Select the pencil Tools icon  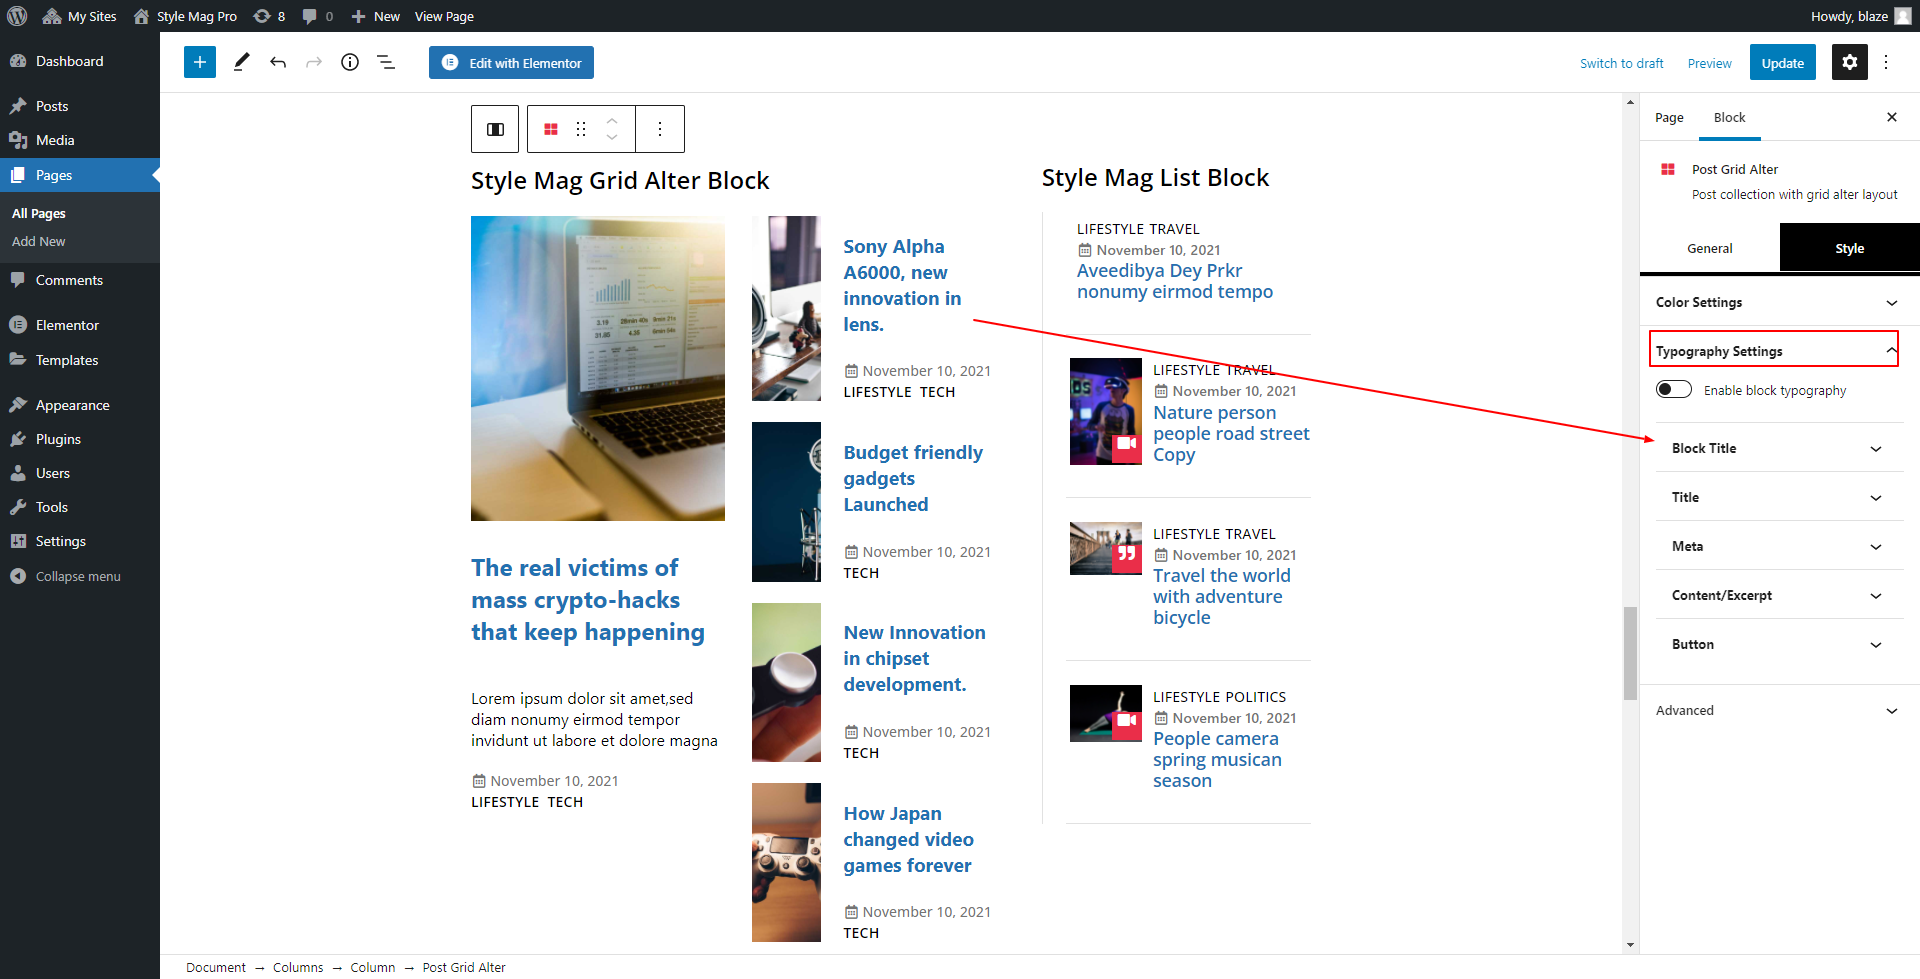point(241,62)
